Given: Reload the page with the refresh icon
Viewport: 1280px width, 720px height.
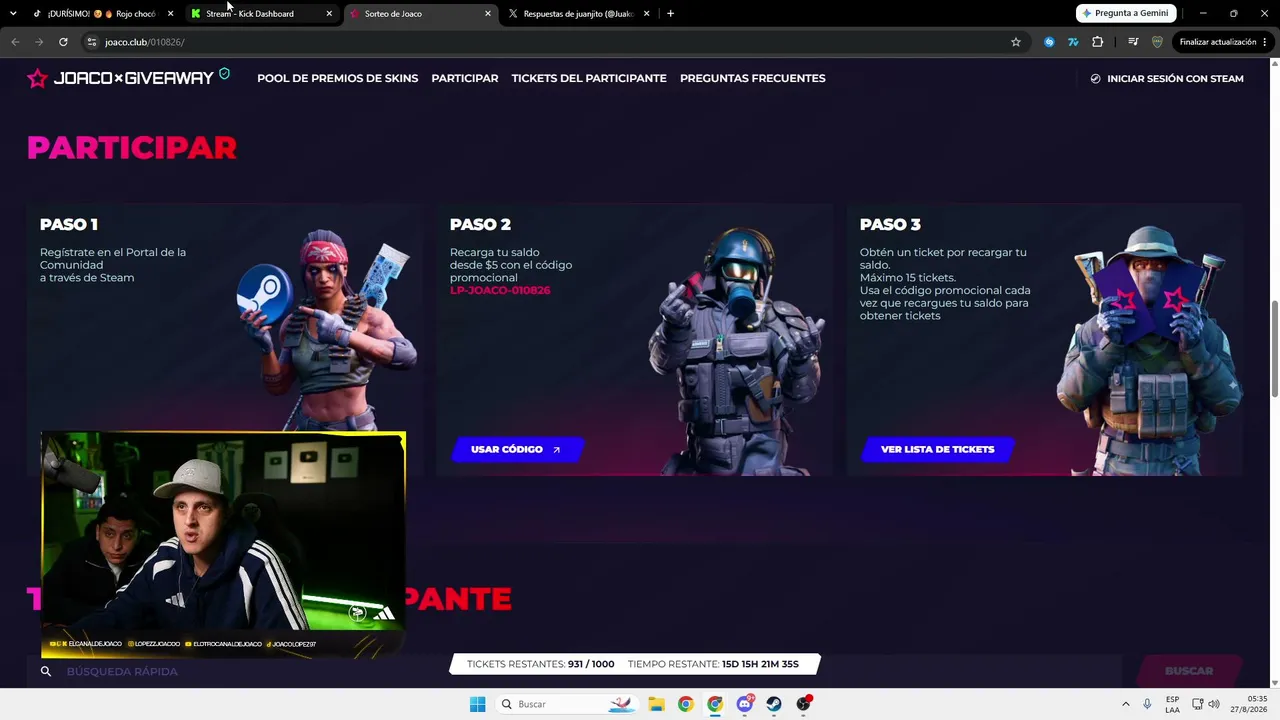Looking at the screenshot, I should point(63,42).
